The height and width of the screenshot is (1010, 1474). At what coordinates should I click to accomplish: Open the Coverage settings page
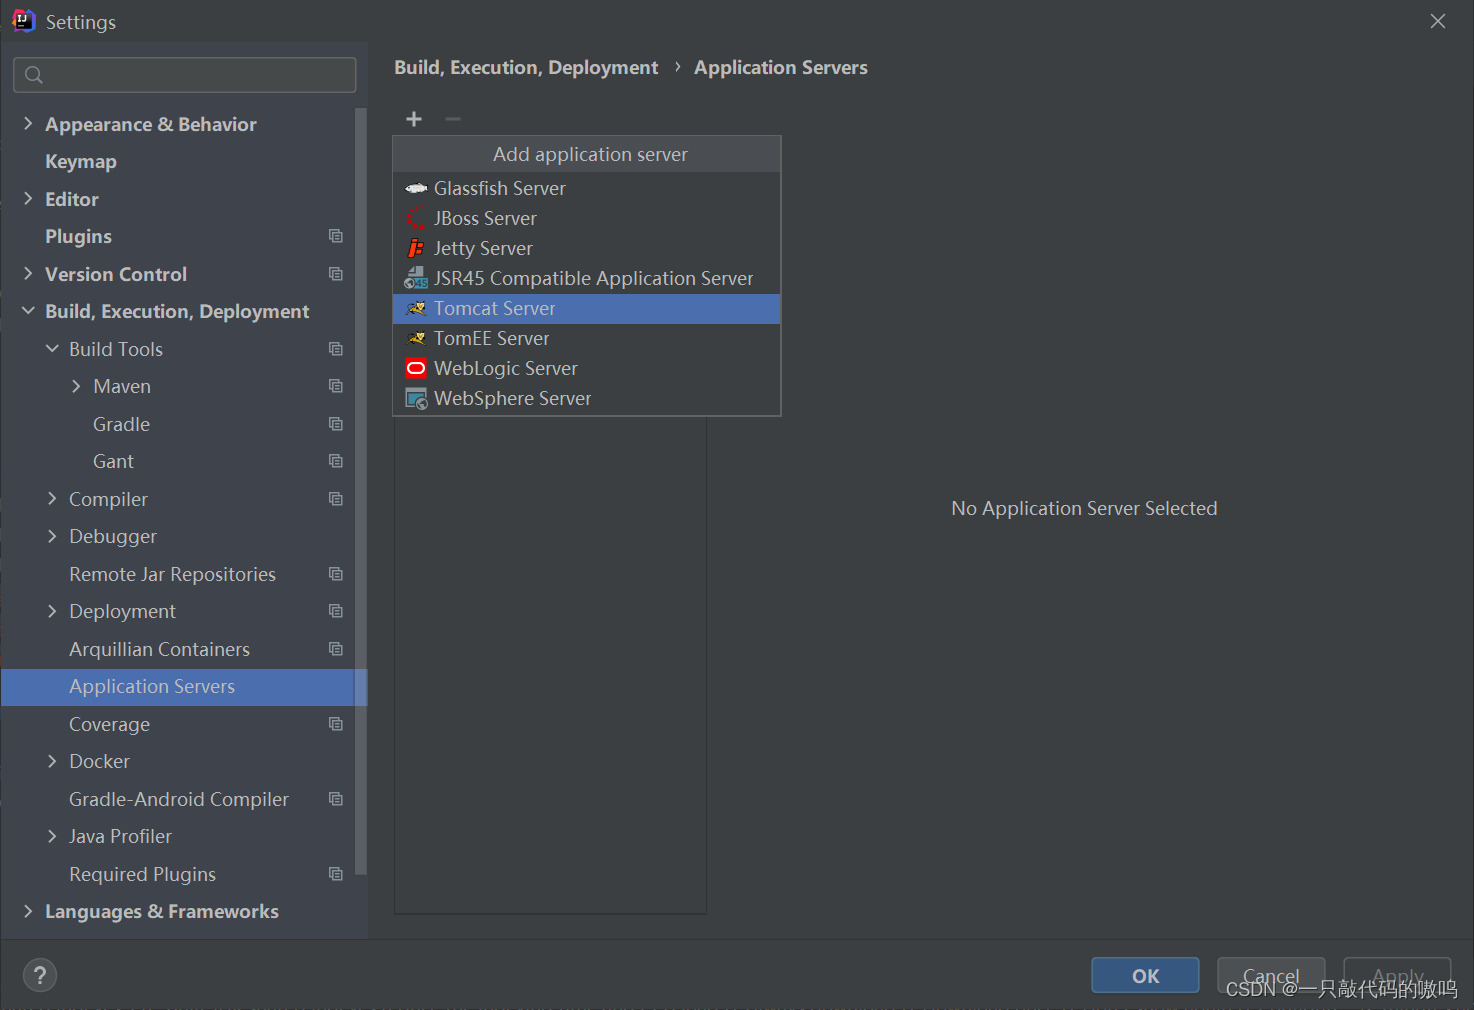pos(109,724)
